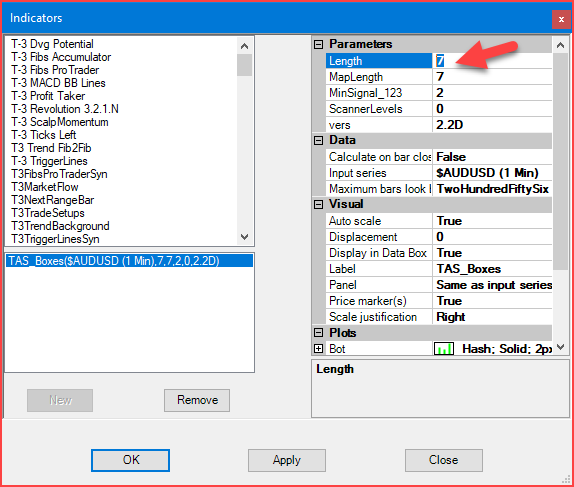This screenshot has height=487, width=574.
Task: Select T-3 Ticks Left indicator
Action: click(x=44, y=135)
